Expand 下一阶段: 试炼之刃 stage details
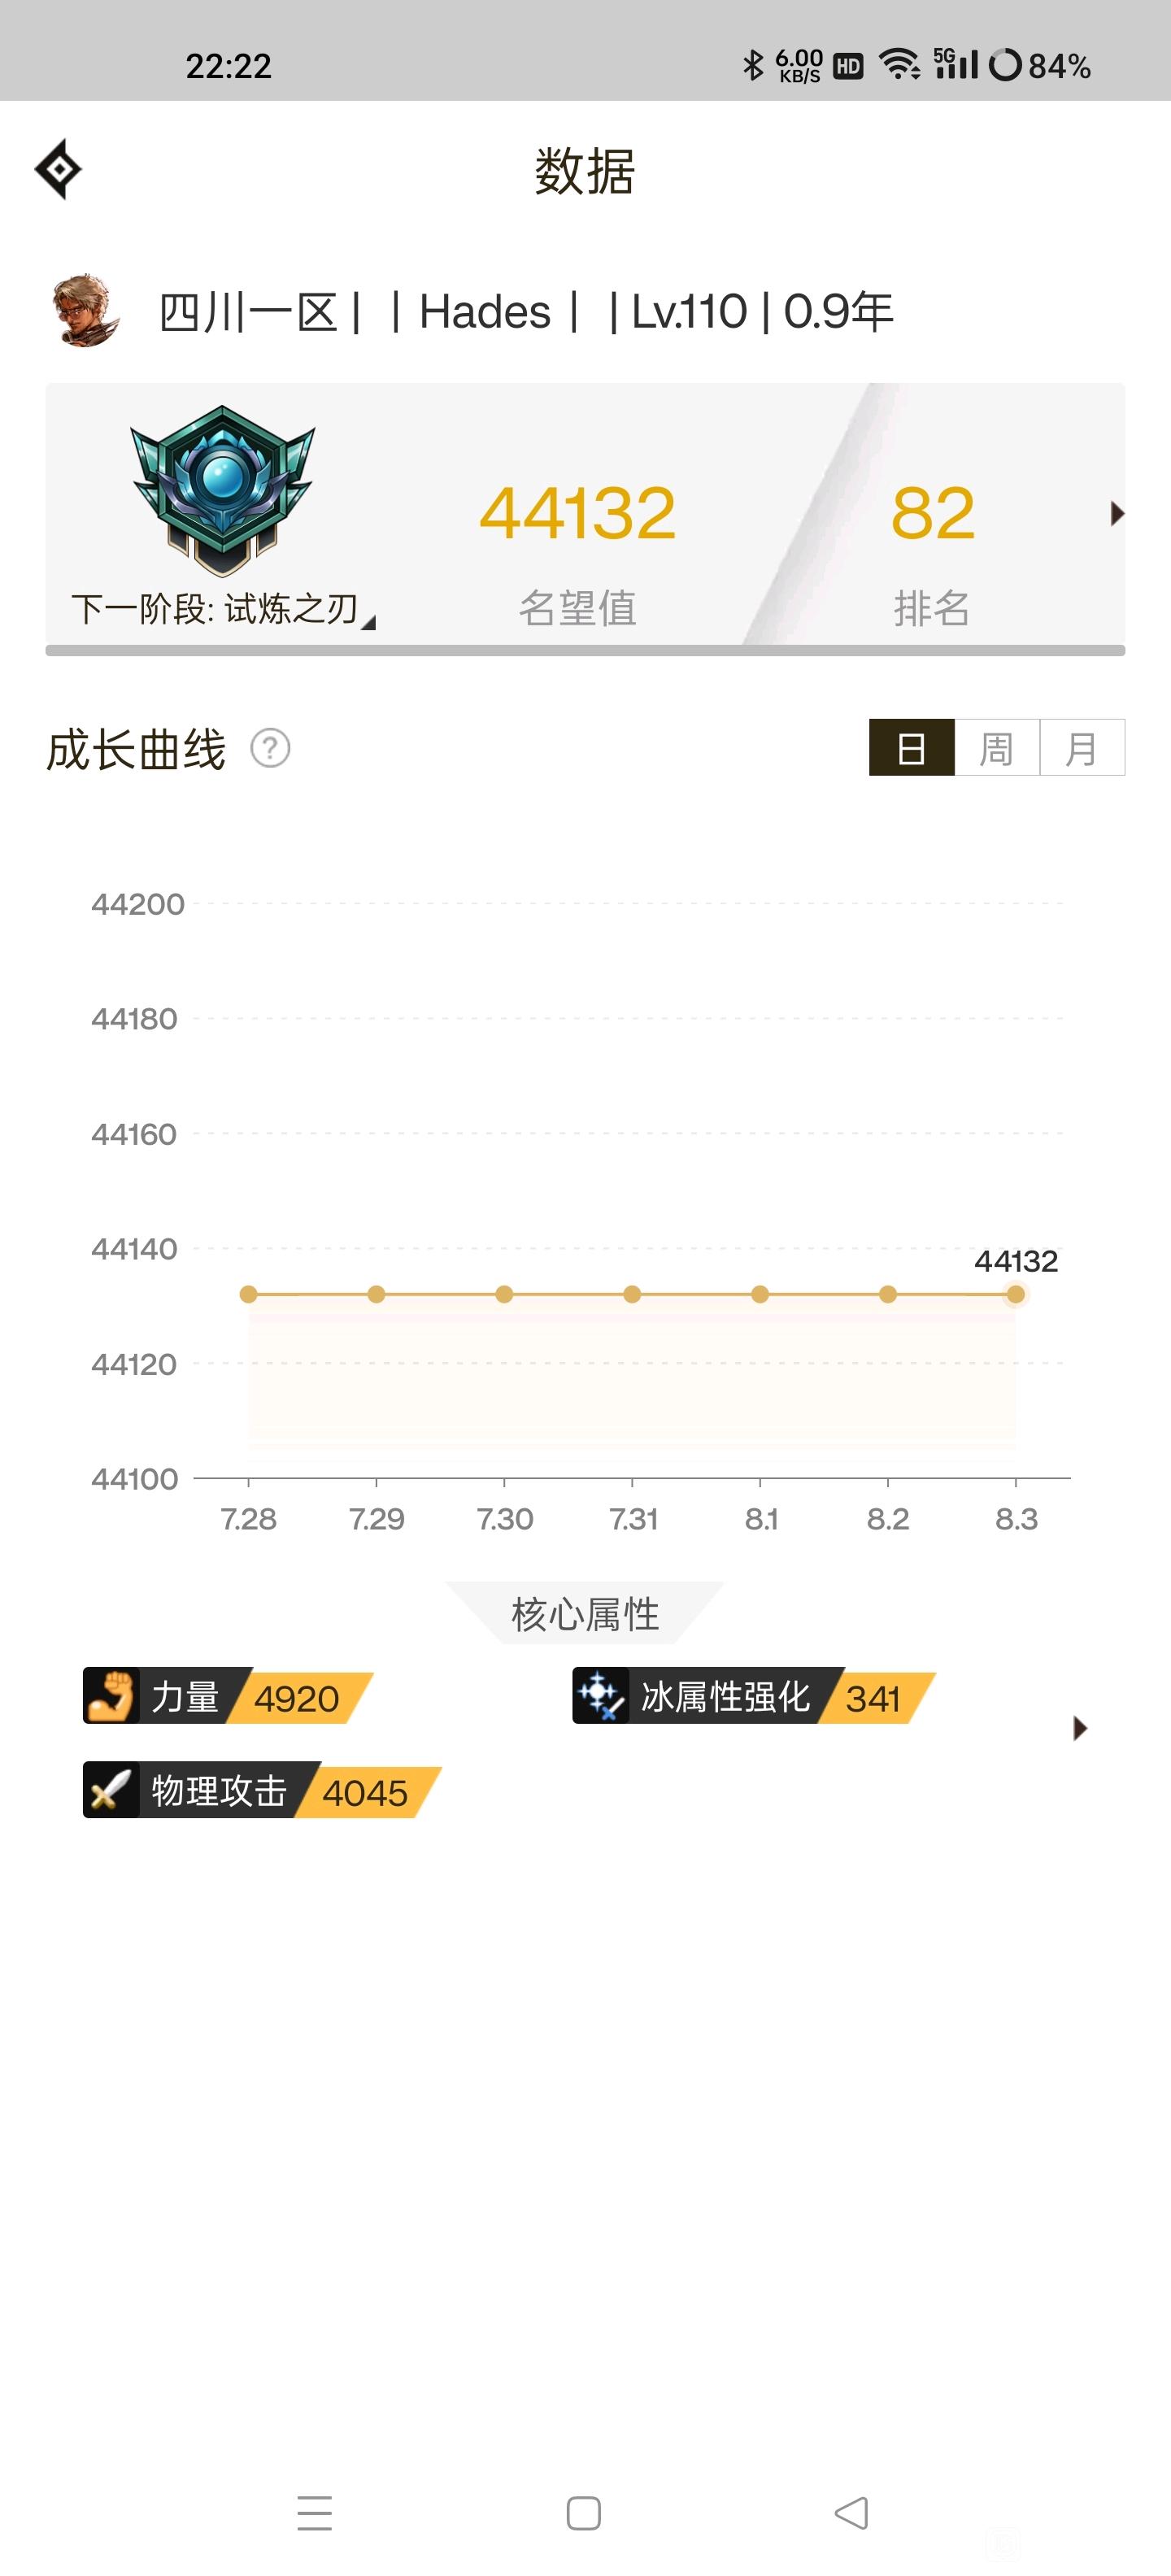The width and height of the screenshot is (1171, 2576). [x=222, y=608]
